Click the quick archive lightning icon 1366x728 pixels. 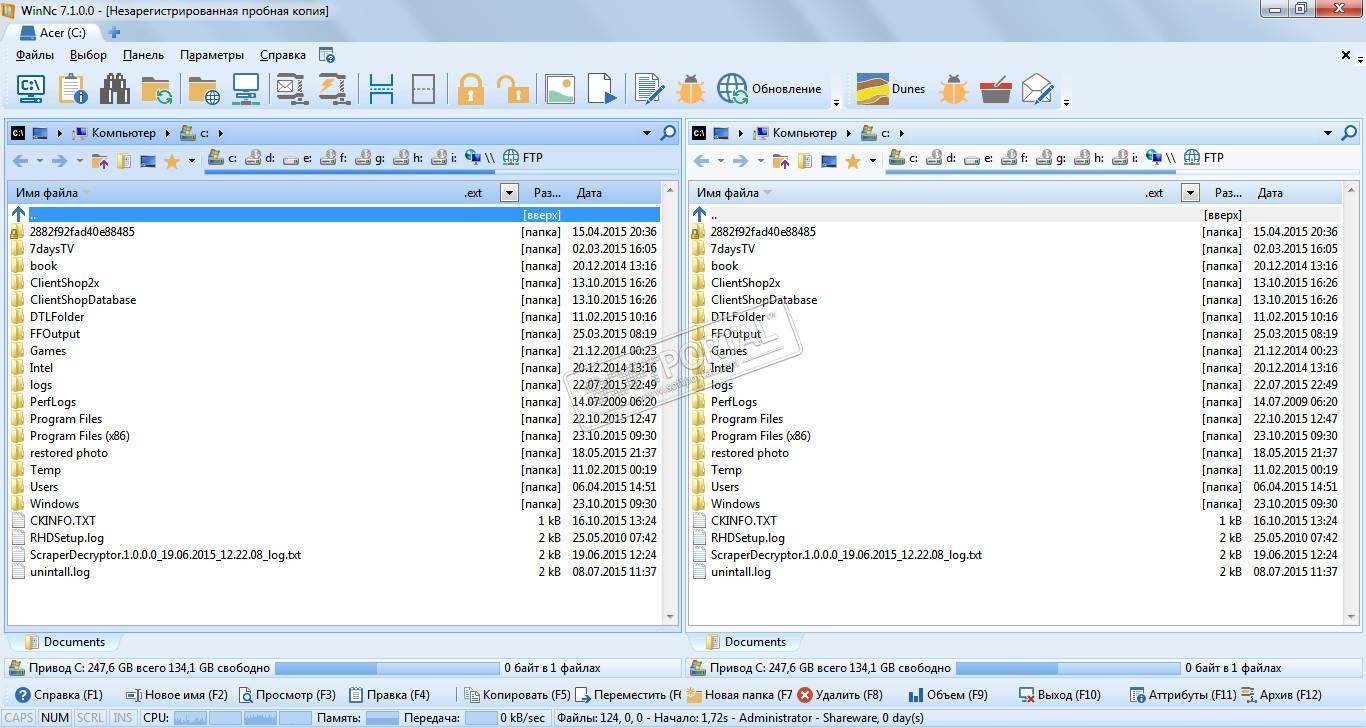[x=332, y=89]
